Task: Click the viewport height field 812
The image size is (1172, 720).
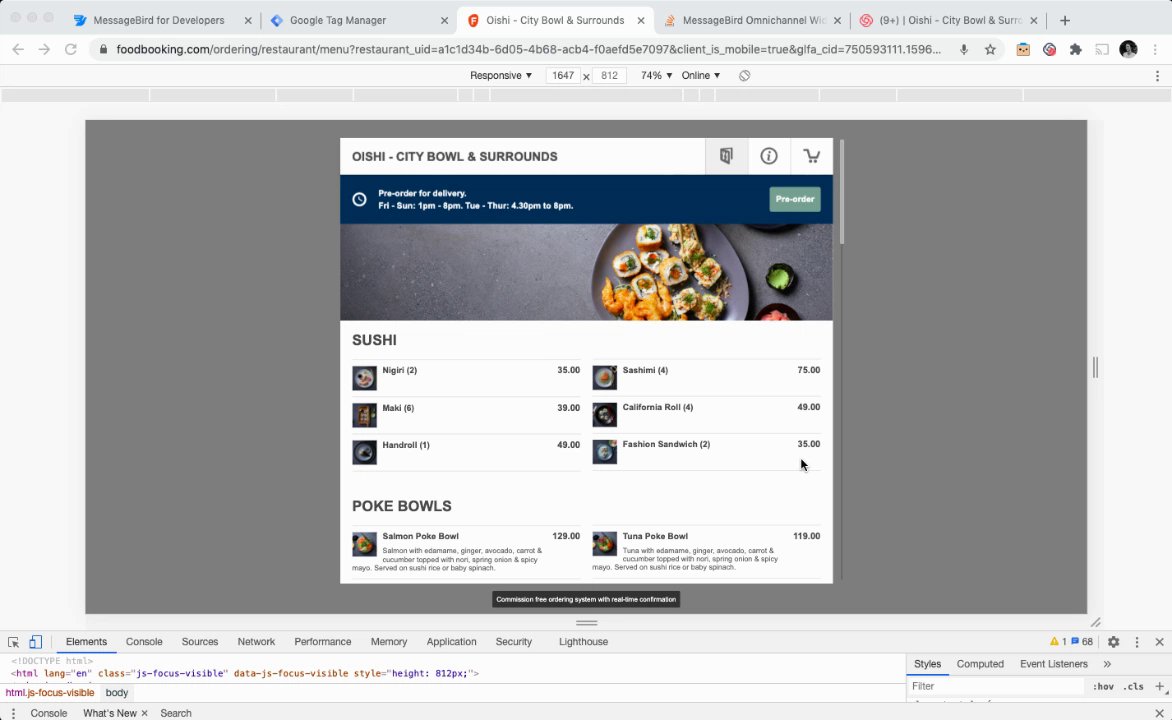Action: point(609,76)
